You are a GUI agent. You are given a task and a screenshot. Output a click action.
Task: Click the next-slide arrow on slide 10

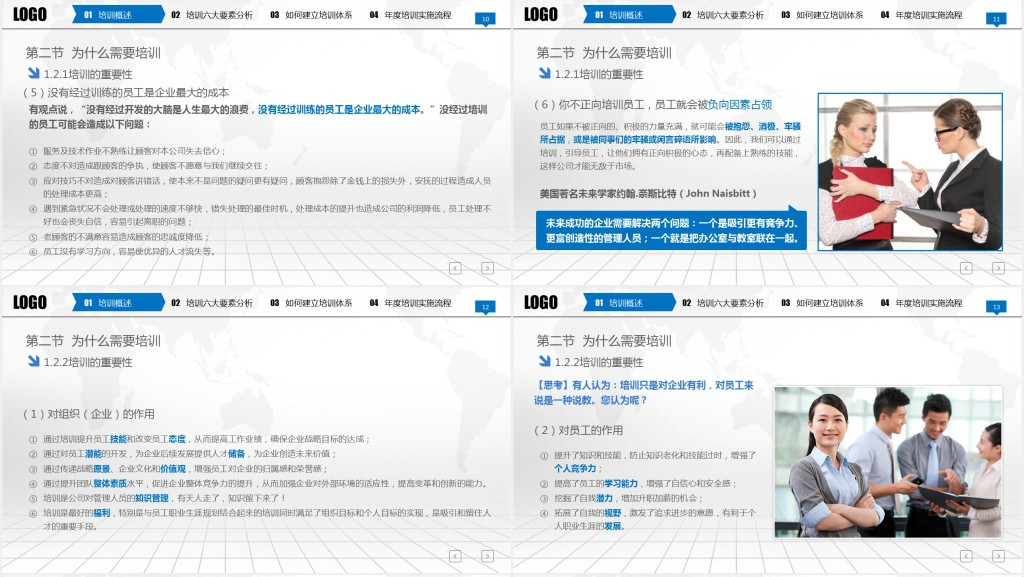[x=487, y=268]
